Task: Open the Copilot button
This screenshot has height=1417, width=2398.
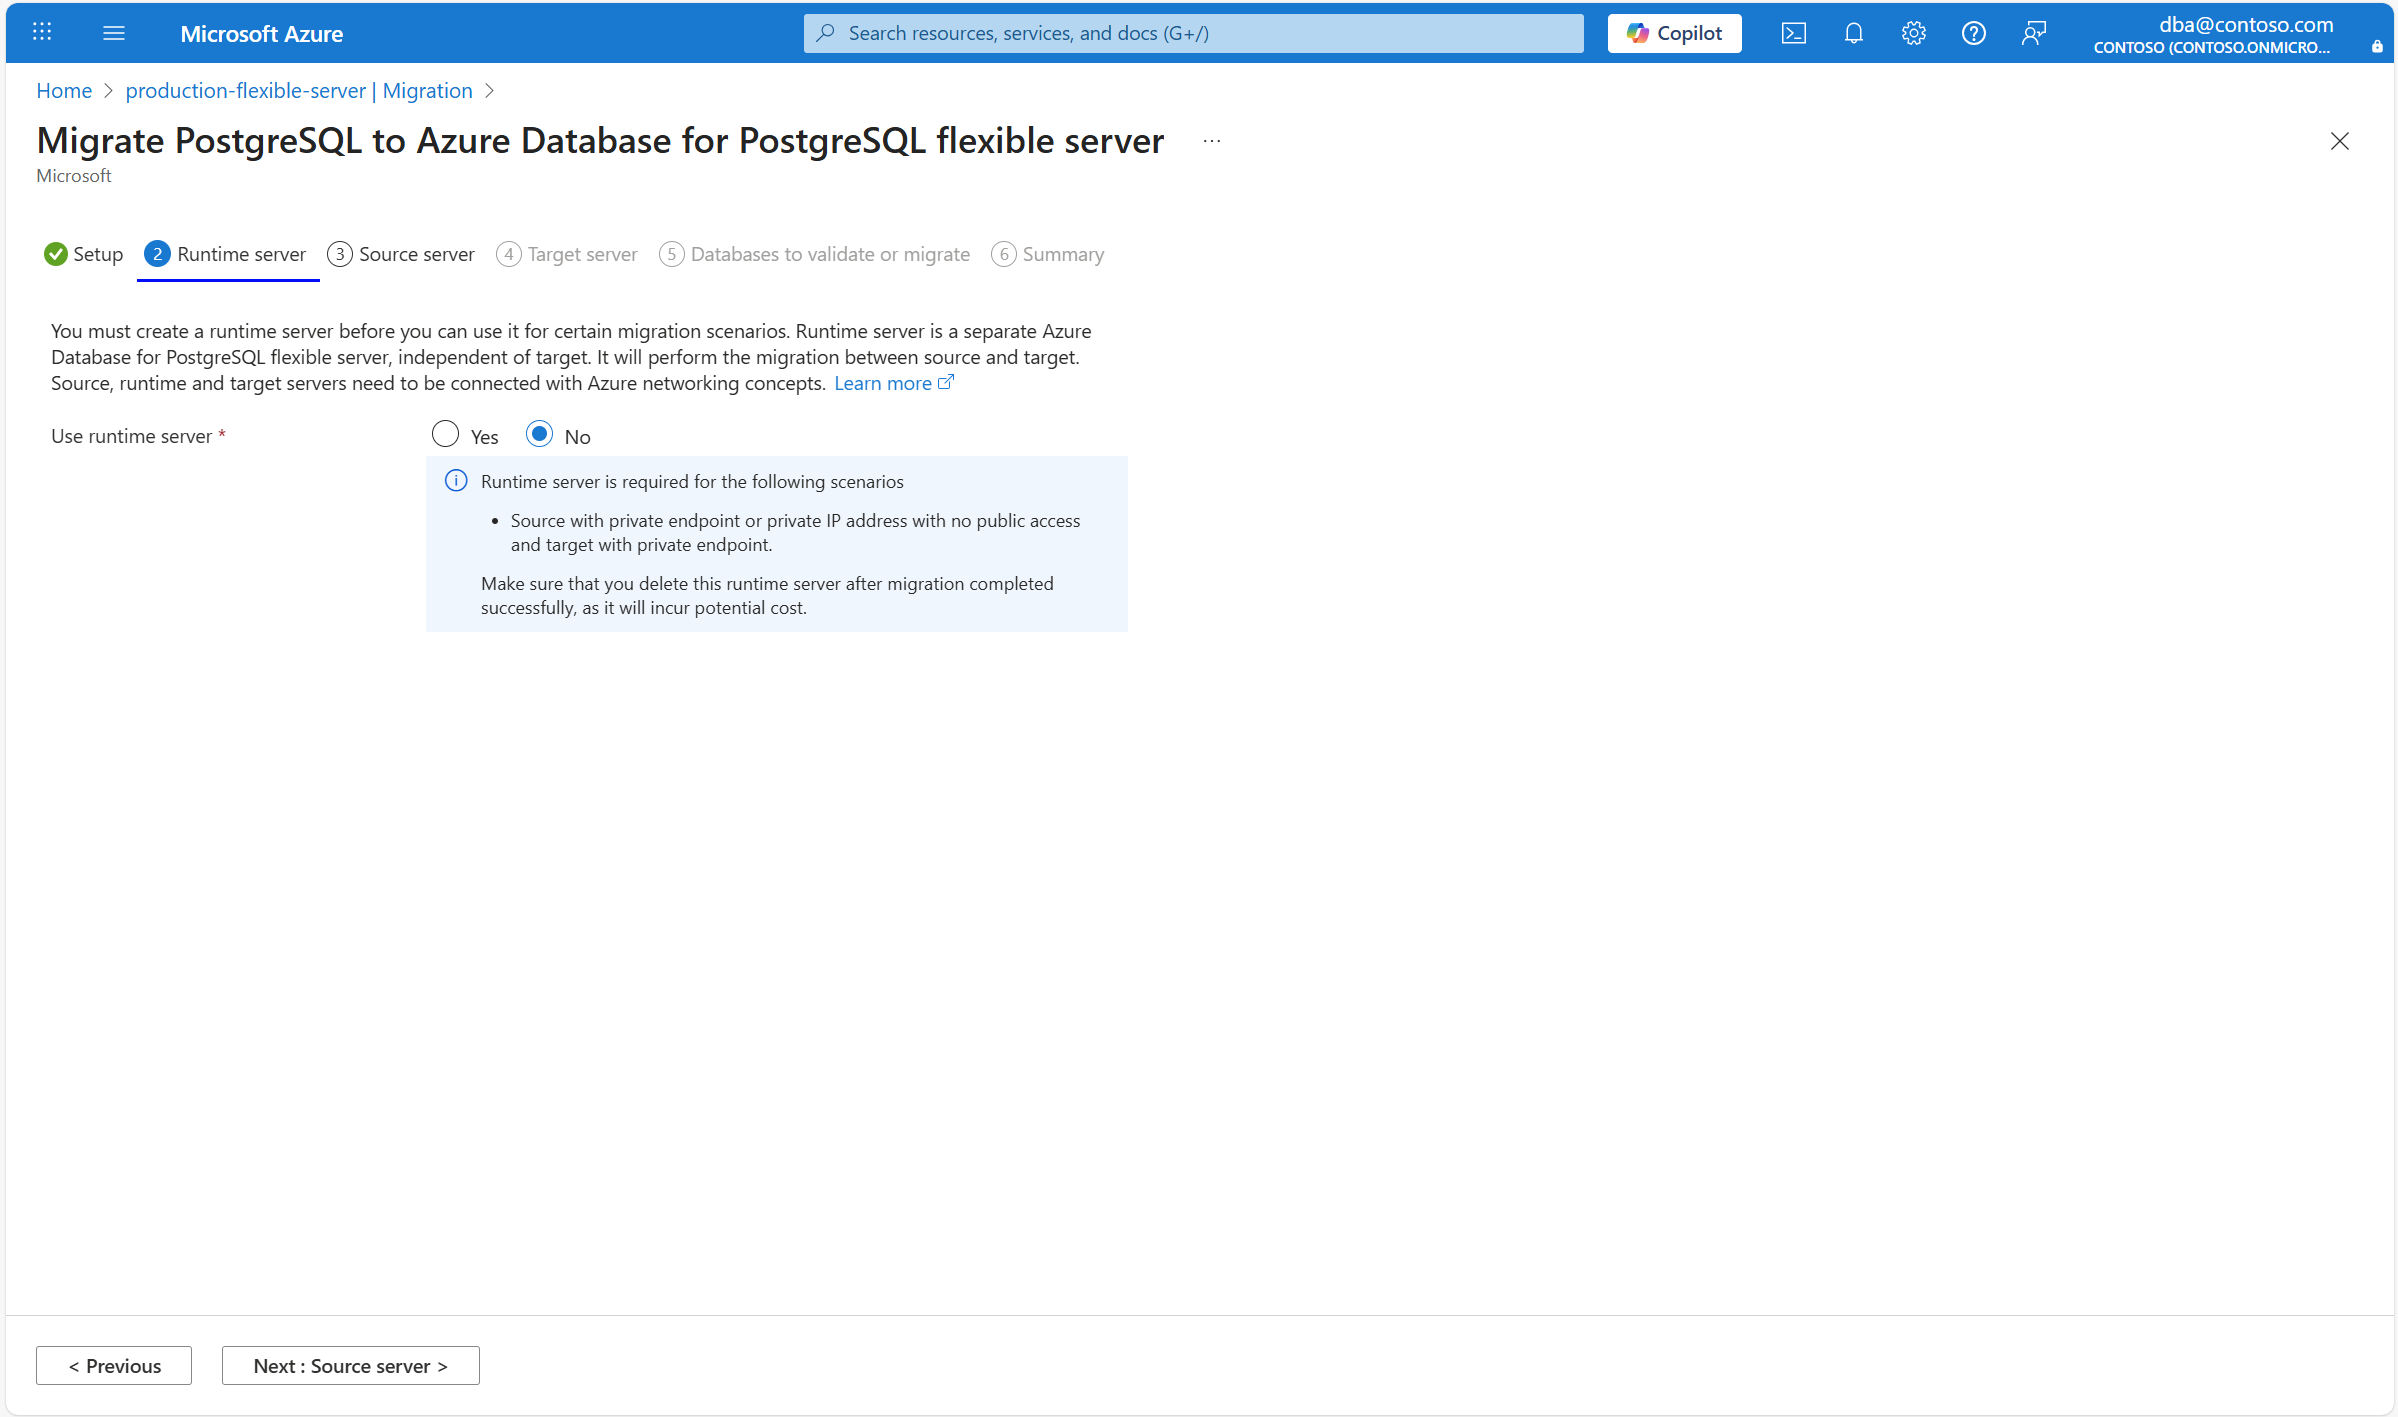Action: click(x=1674, y=33)
